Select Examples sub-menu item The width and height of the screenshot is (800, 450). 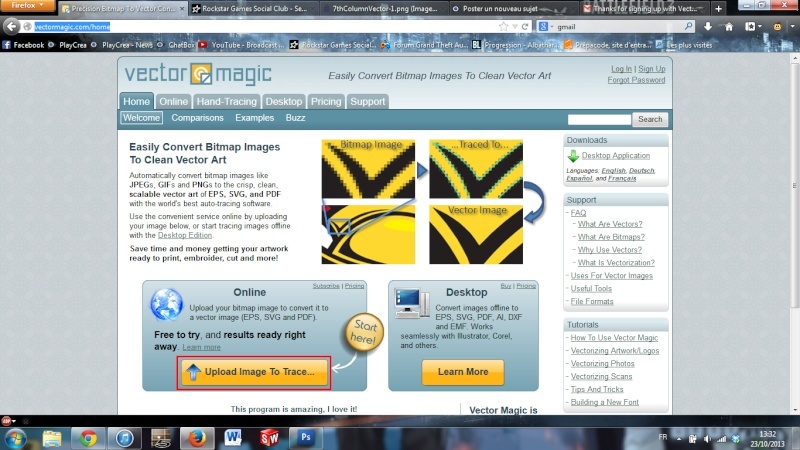coord(255,118)
